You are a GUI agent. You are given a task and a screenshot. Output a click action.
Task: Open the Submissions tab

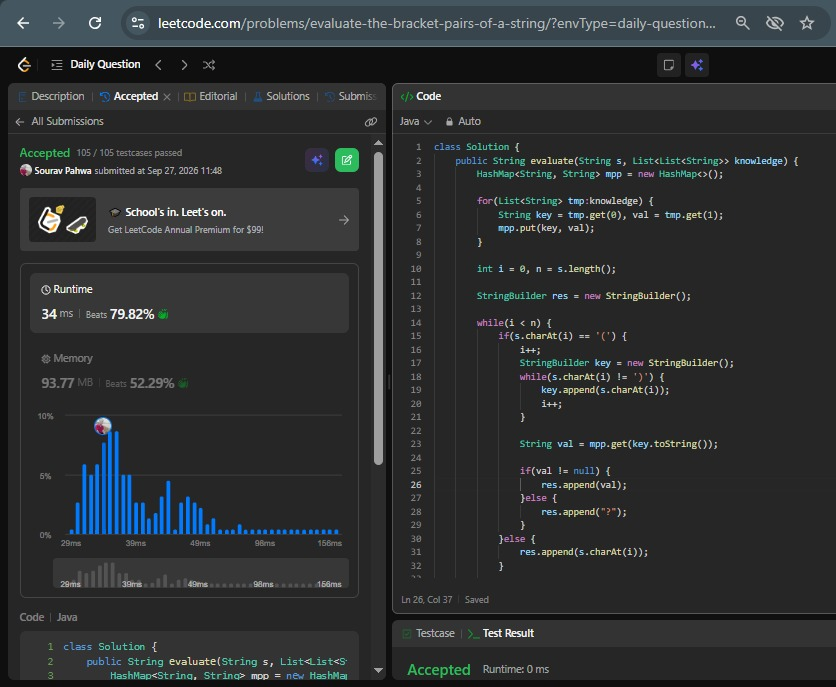pos(350,96)
